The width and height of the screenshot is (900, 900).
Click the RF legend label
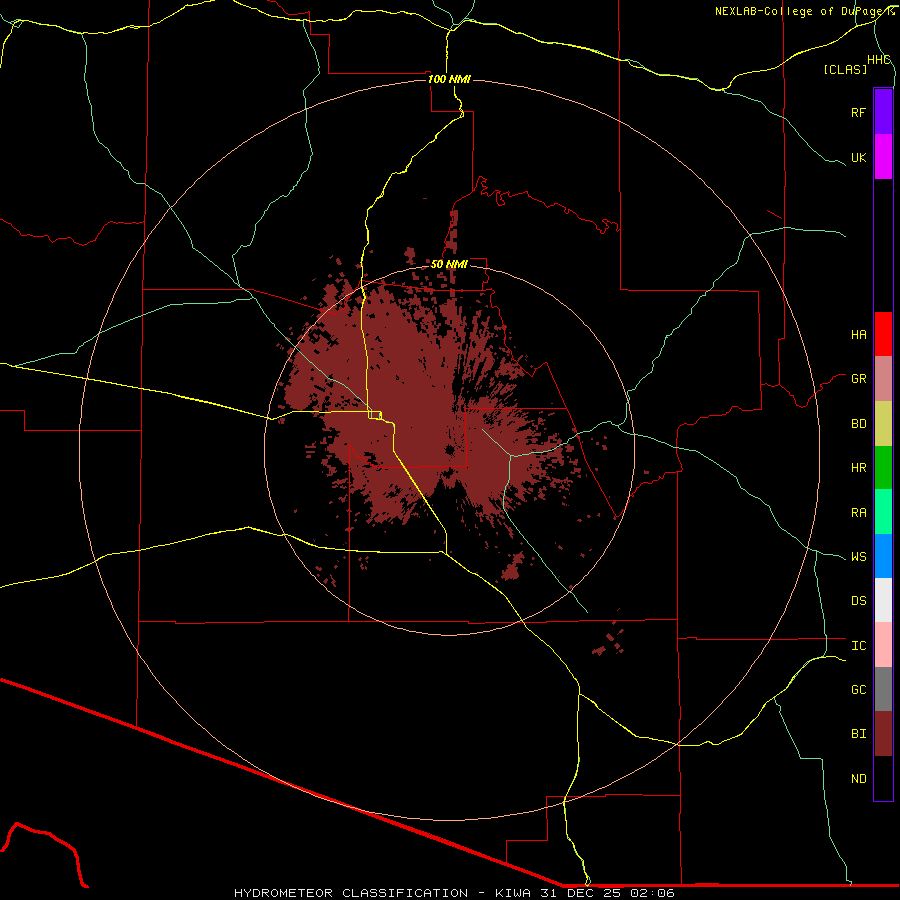point(858,112)
